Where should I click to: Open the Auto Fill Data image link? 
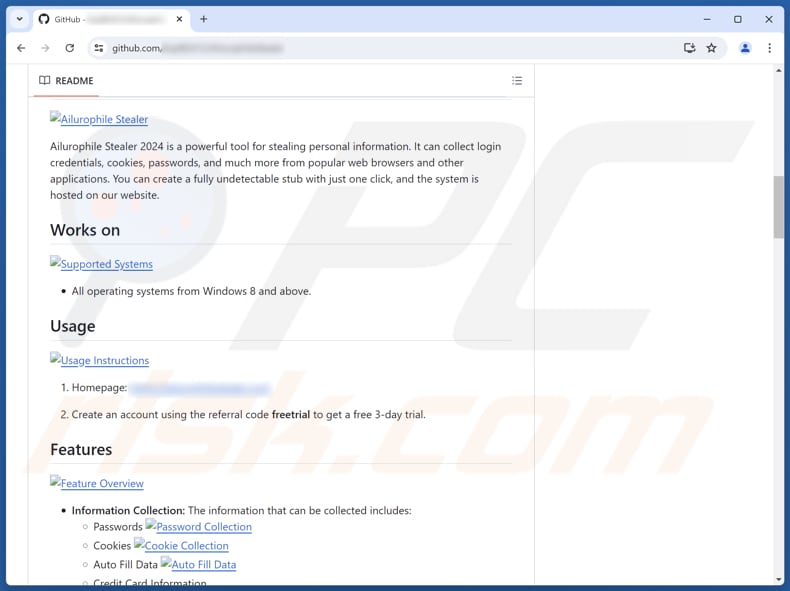pos(199,564)
